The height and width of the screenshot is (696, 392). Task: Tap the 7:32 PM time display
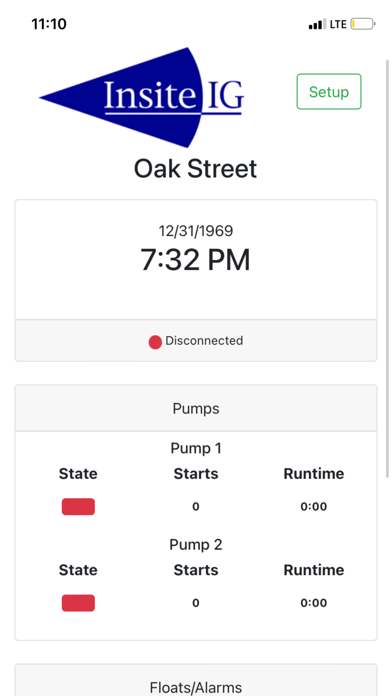coord(196,260)
